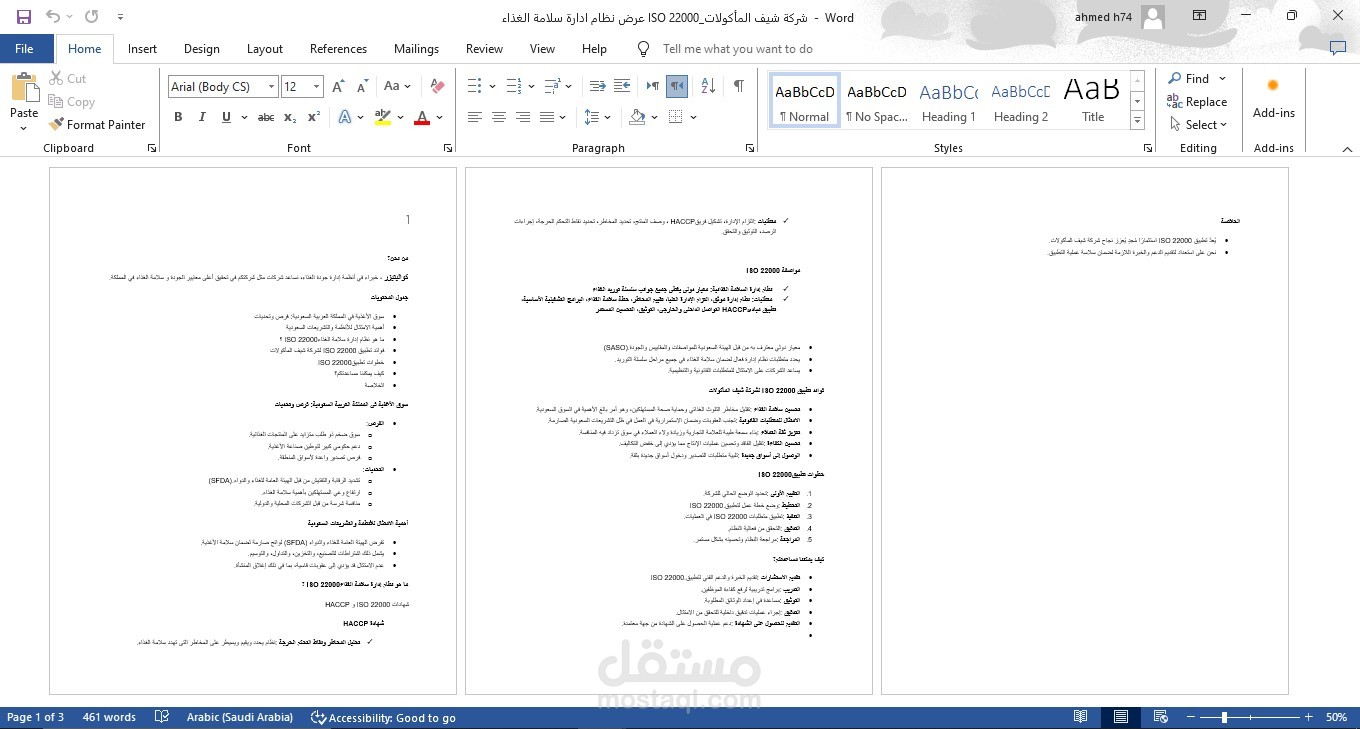This screenshot has height=729, width=1360.
Task: Decrease indent in Paragraph group
Action: tap(598, 86)
